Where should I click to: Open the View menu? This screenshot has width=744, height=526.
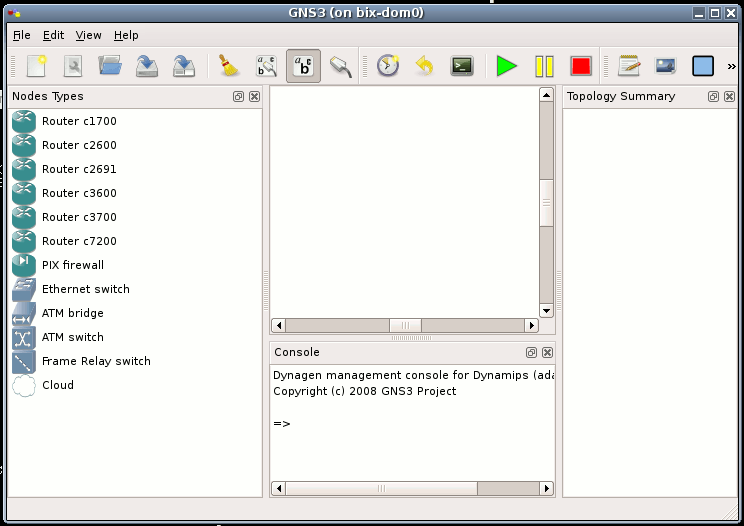pos(88,35)
